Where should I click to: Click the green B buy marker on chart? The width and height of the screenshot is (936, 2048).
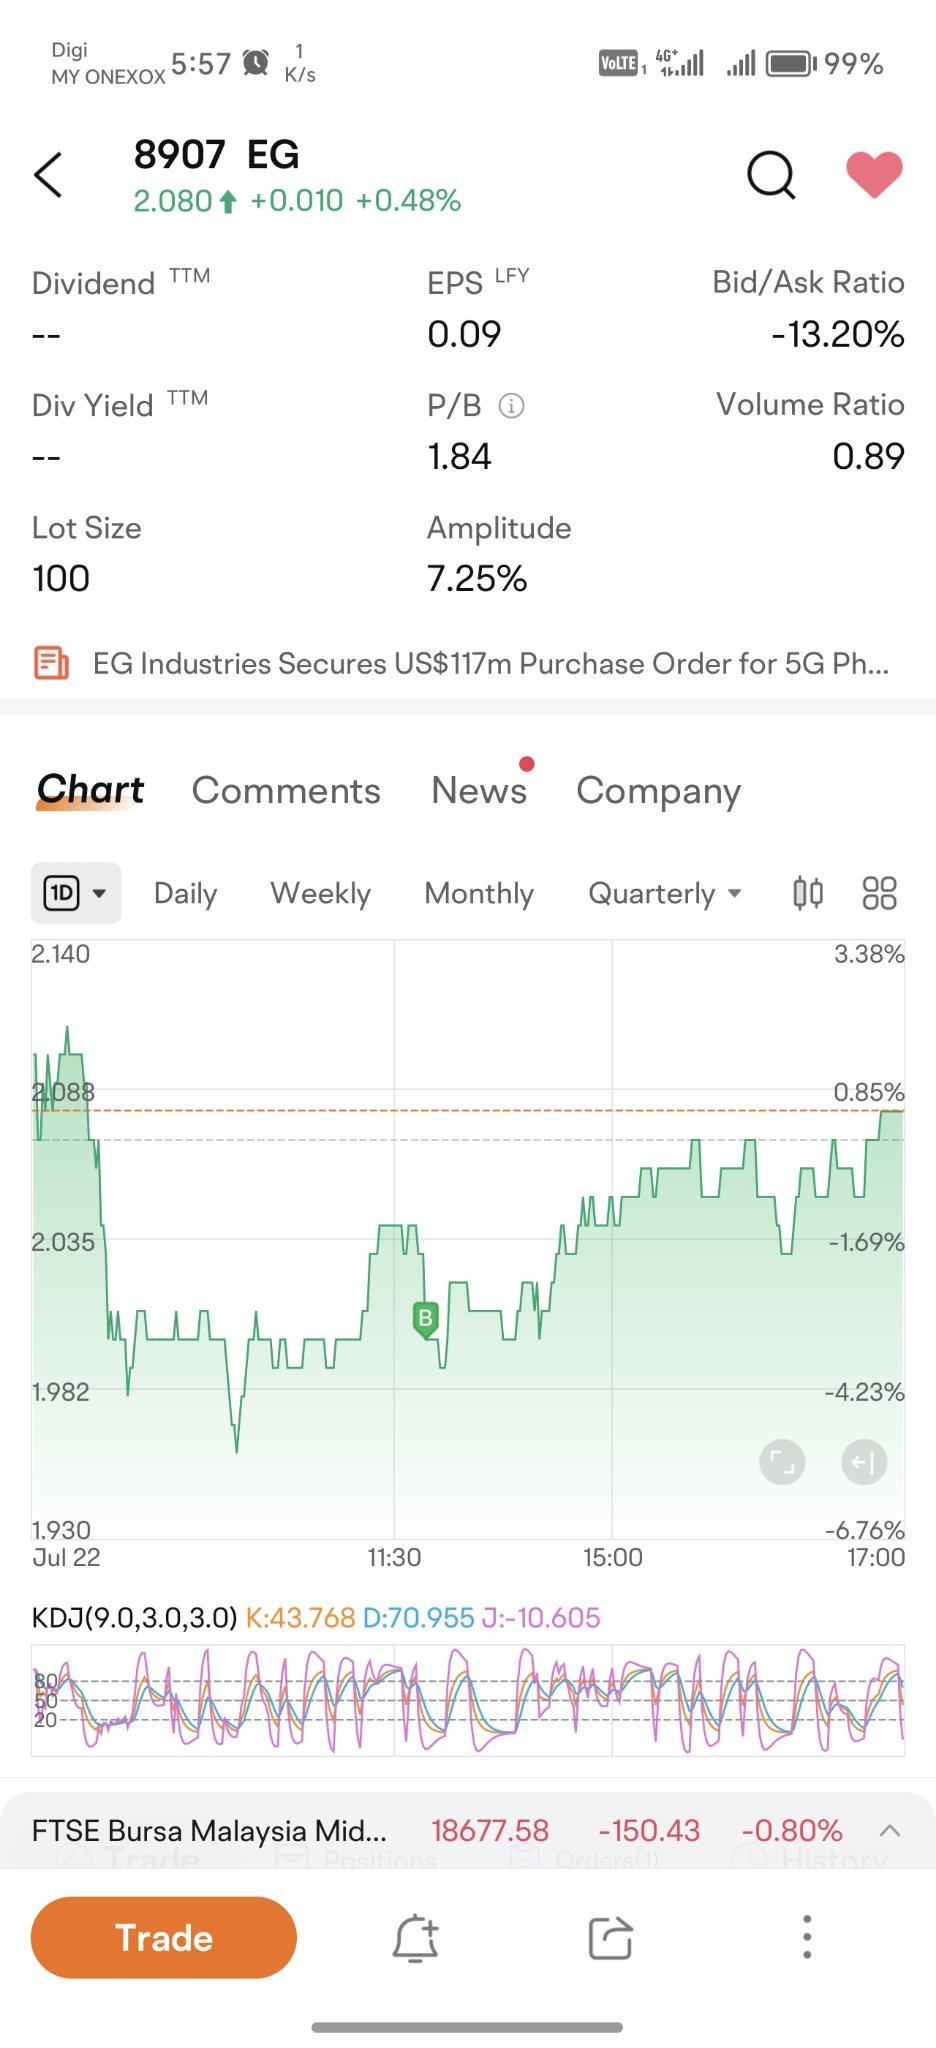[426, 1320]
